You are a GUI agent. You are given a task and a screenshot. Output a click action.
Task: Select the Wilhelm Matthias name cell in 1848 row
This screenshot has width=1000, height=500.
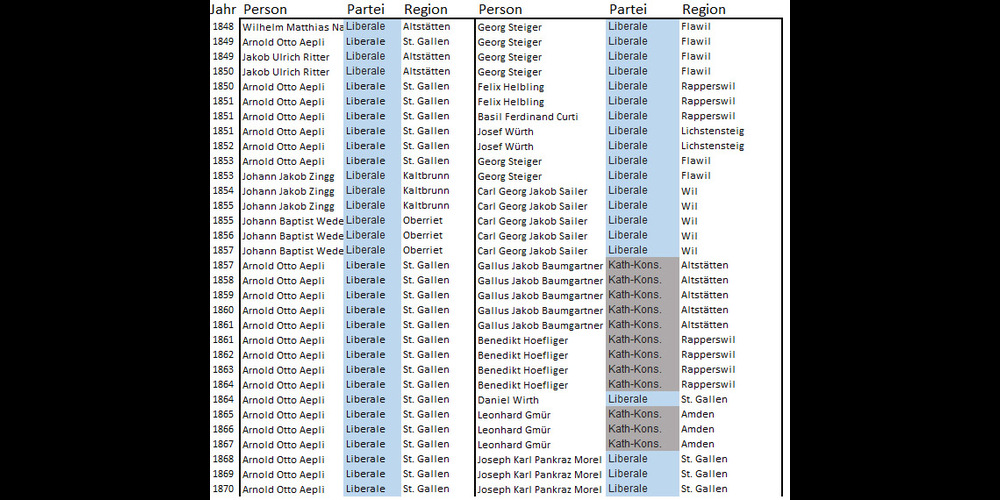[292, 27]
